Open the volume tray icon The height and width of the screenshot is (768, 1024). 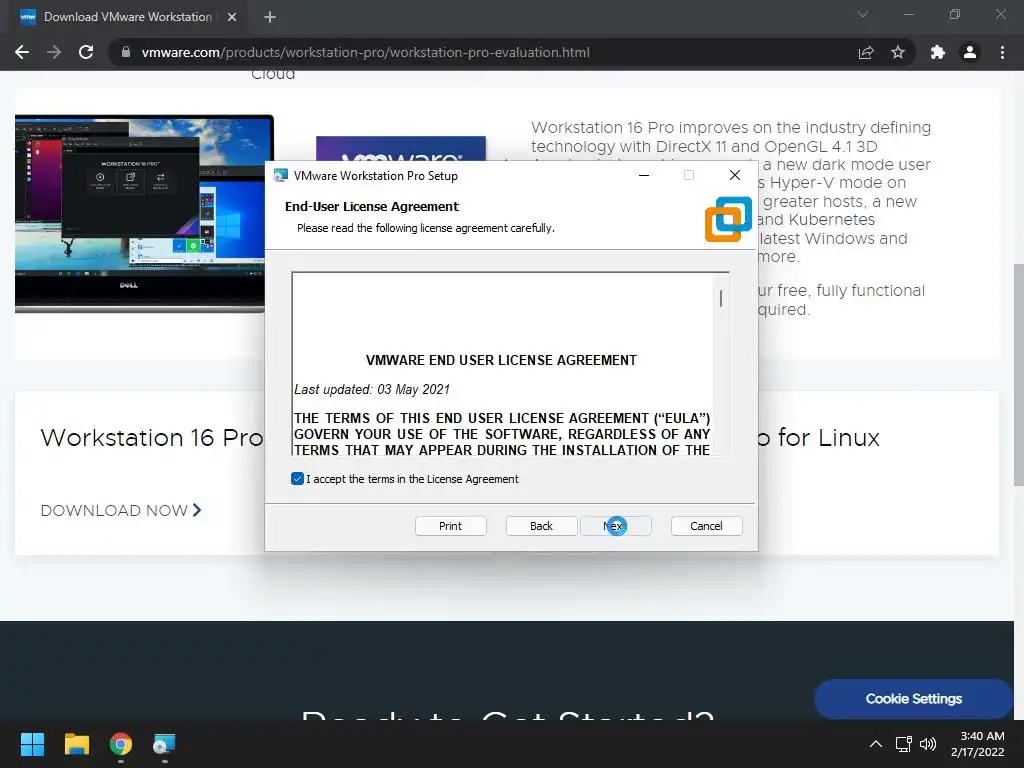coord(927,744)
